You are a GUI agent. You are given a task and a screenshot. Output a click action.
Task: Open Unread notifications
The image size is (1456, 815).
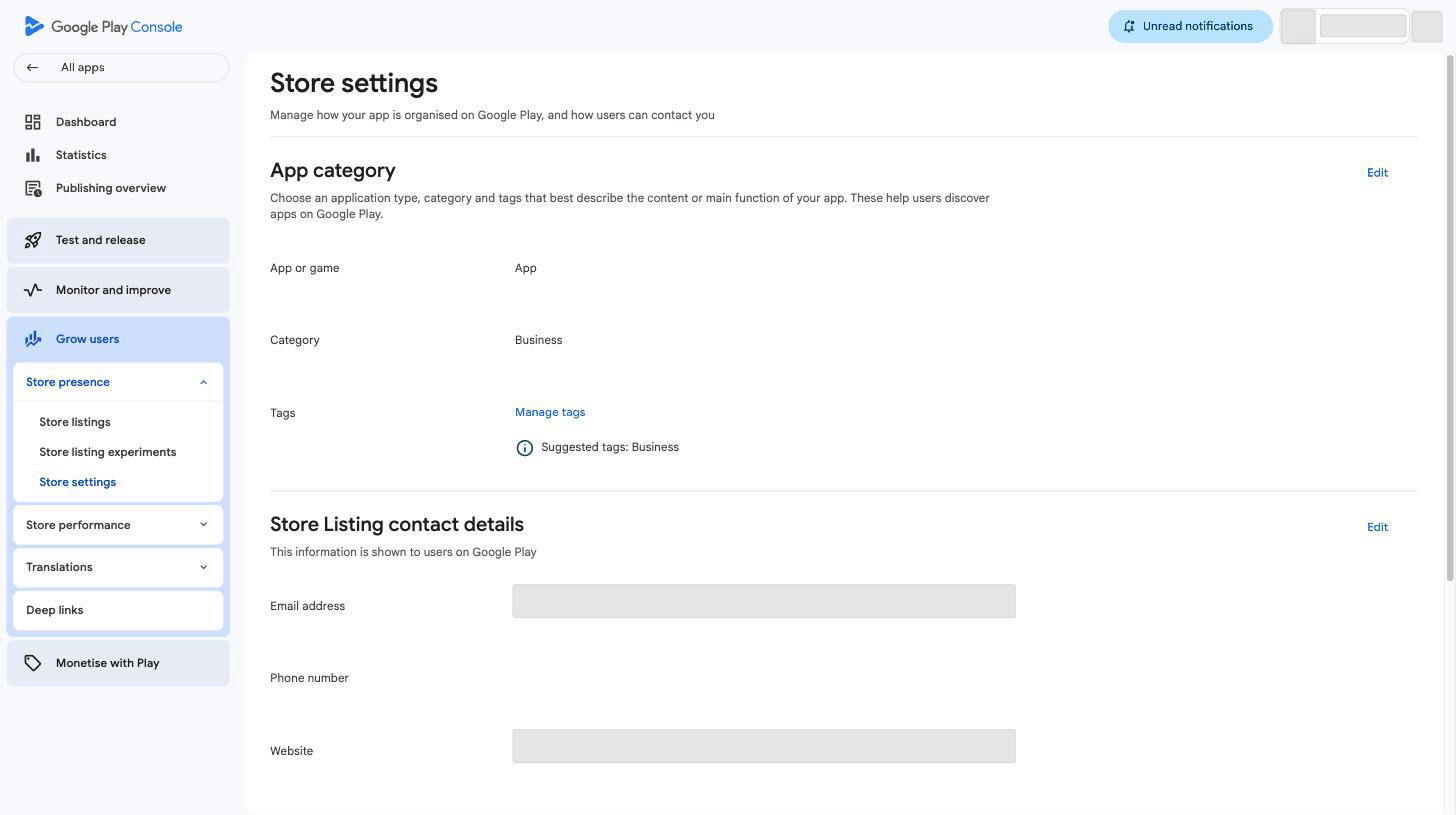[1190, 27]
